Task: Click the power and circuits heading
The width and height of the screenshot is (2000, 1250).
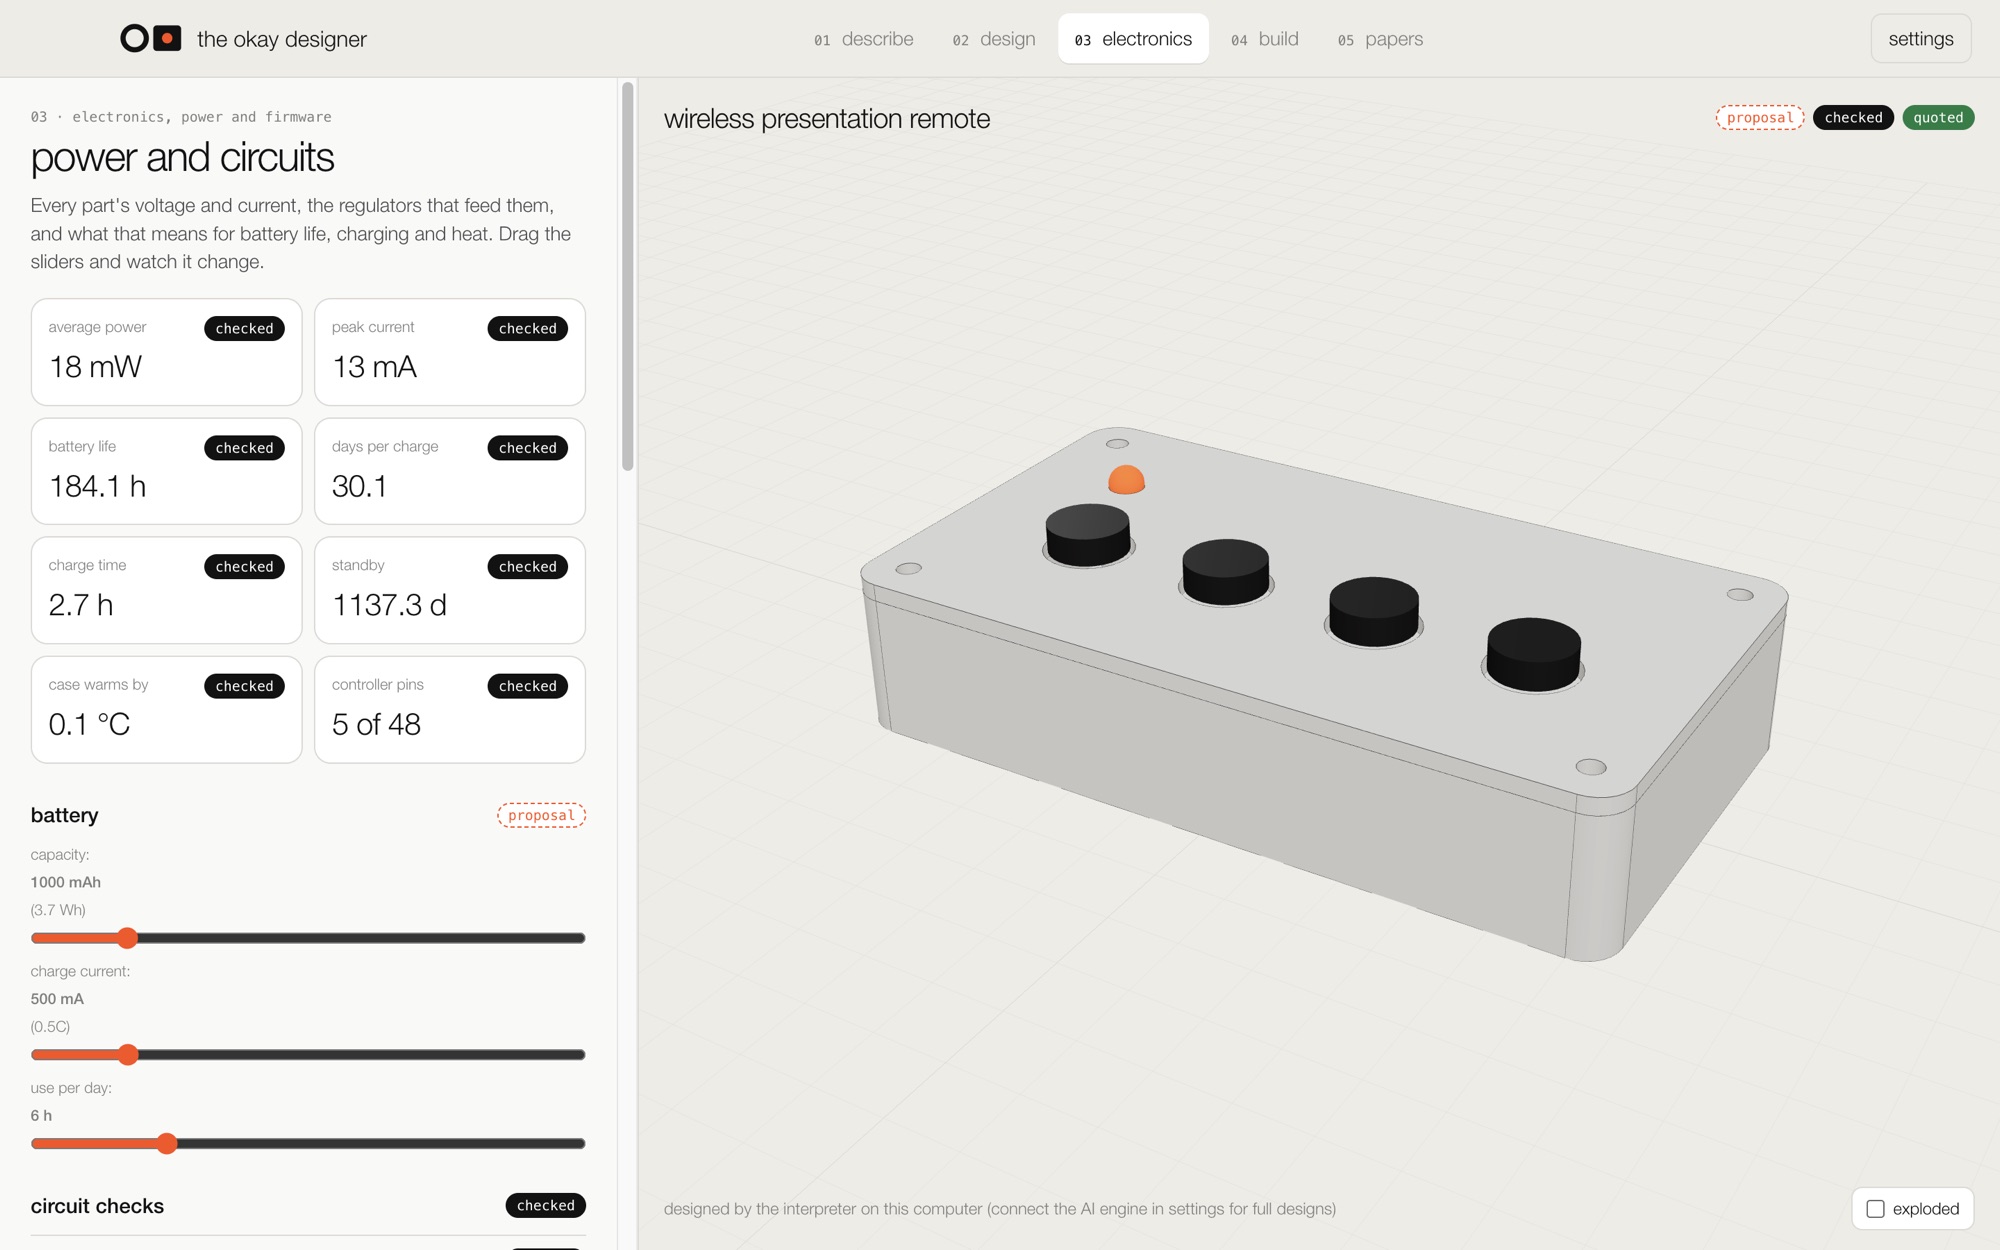Action: [182, 158]
